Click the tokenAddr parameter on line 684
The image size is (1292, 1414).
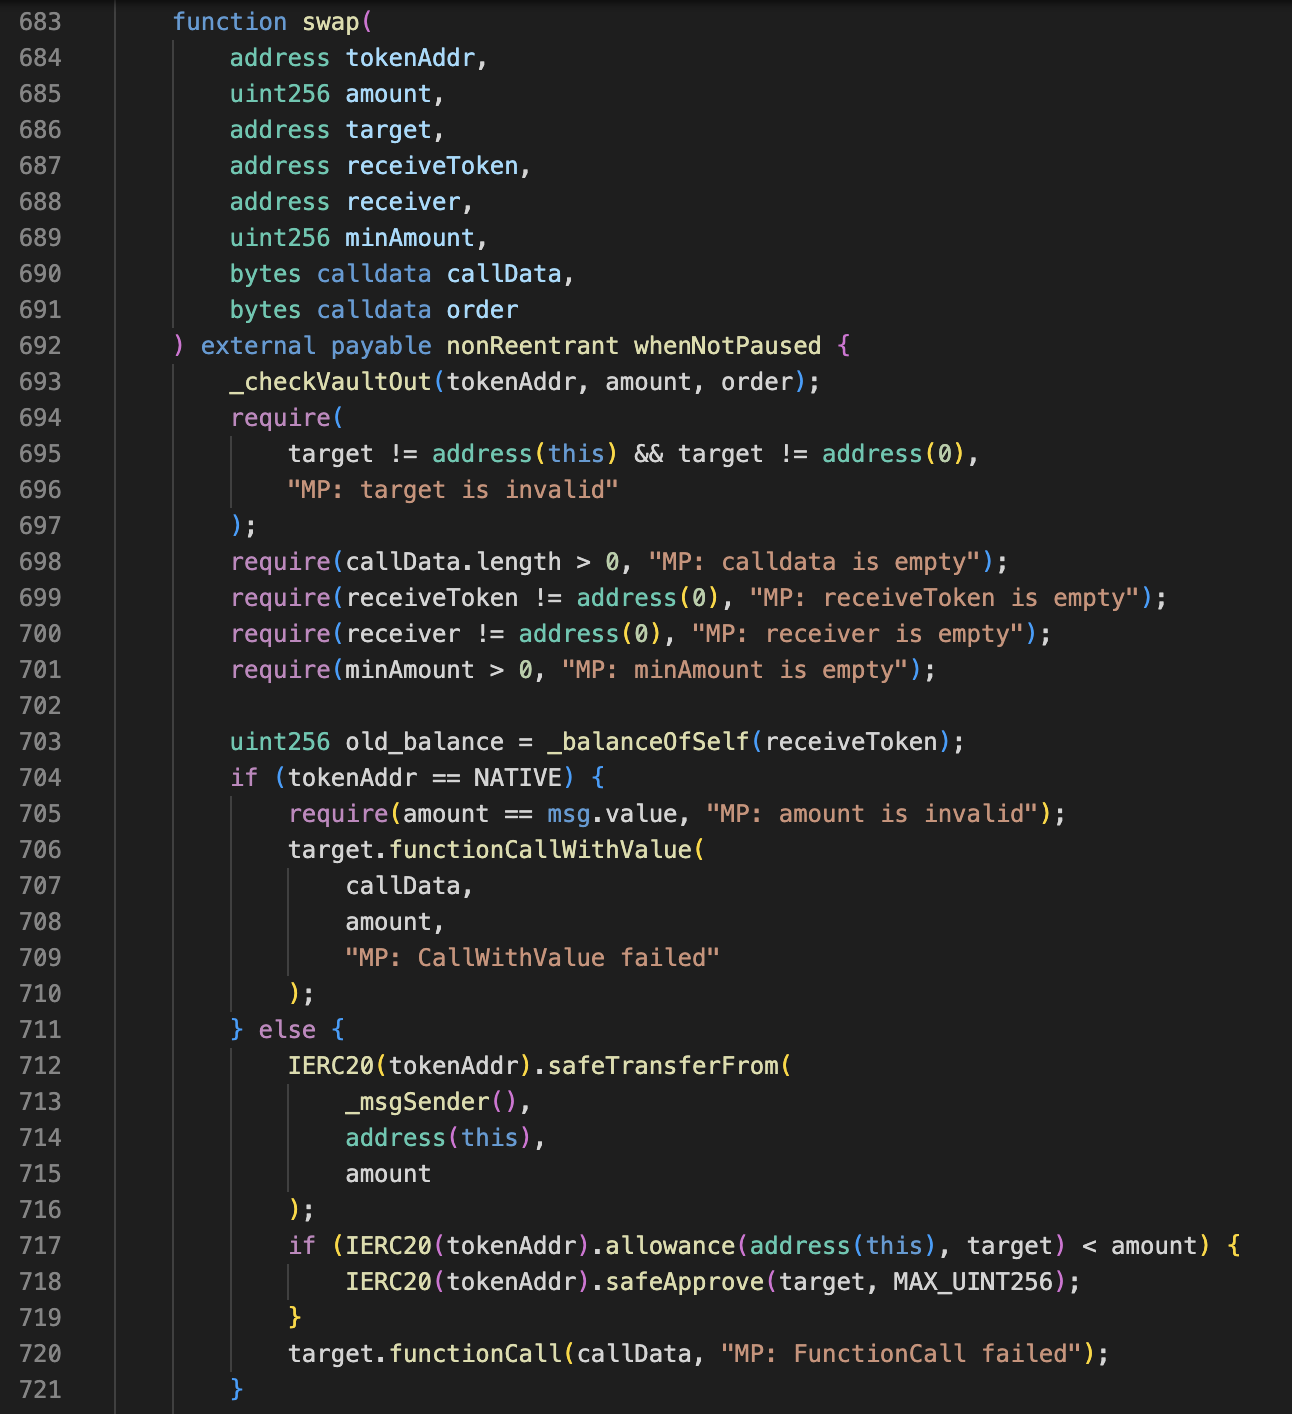(410, 58)
